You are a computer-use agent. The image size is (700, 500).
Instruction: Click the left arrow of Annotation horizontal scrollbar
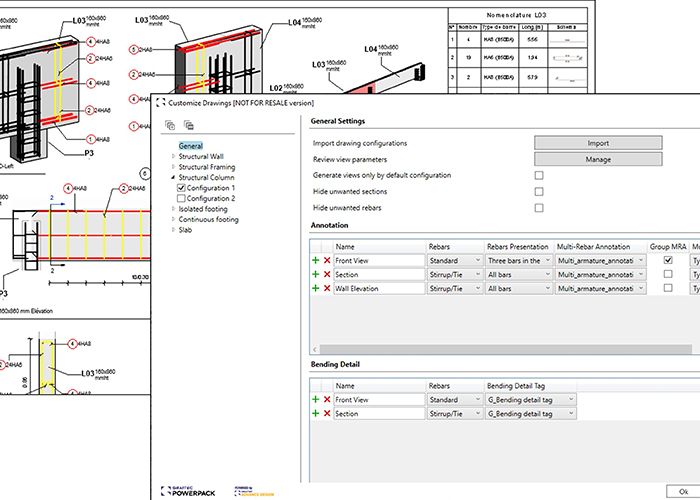315,349
